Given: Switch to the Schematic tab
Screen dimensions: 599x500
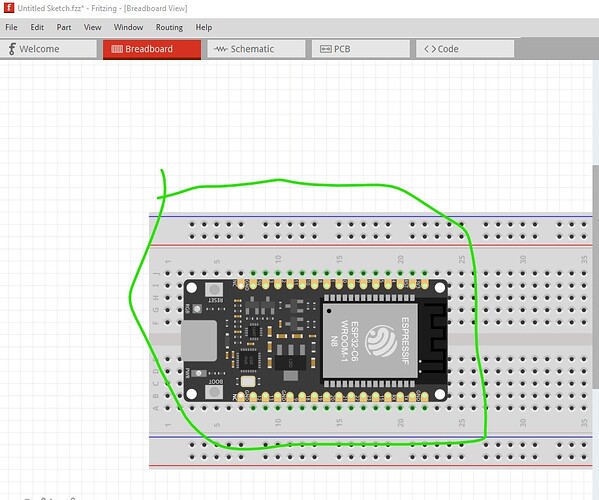Looking at the screenshot, I should click(256, 49).
